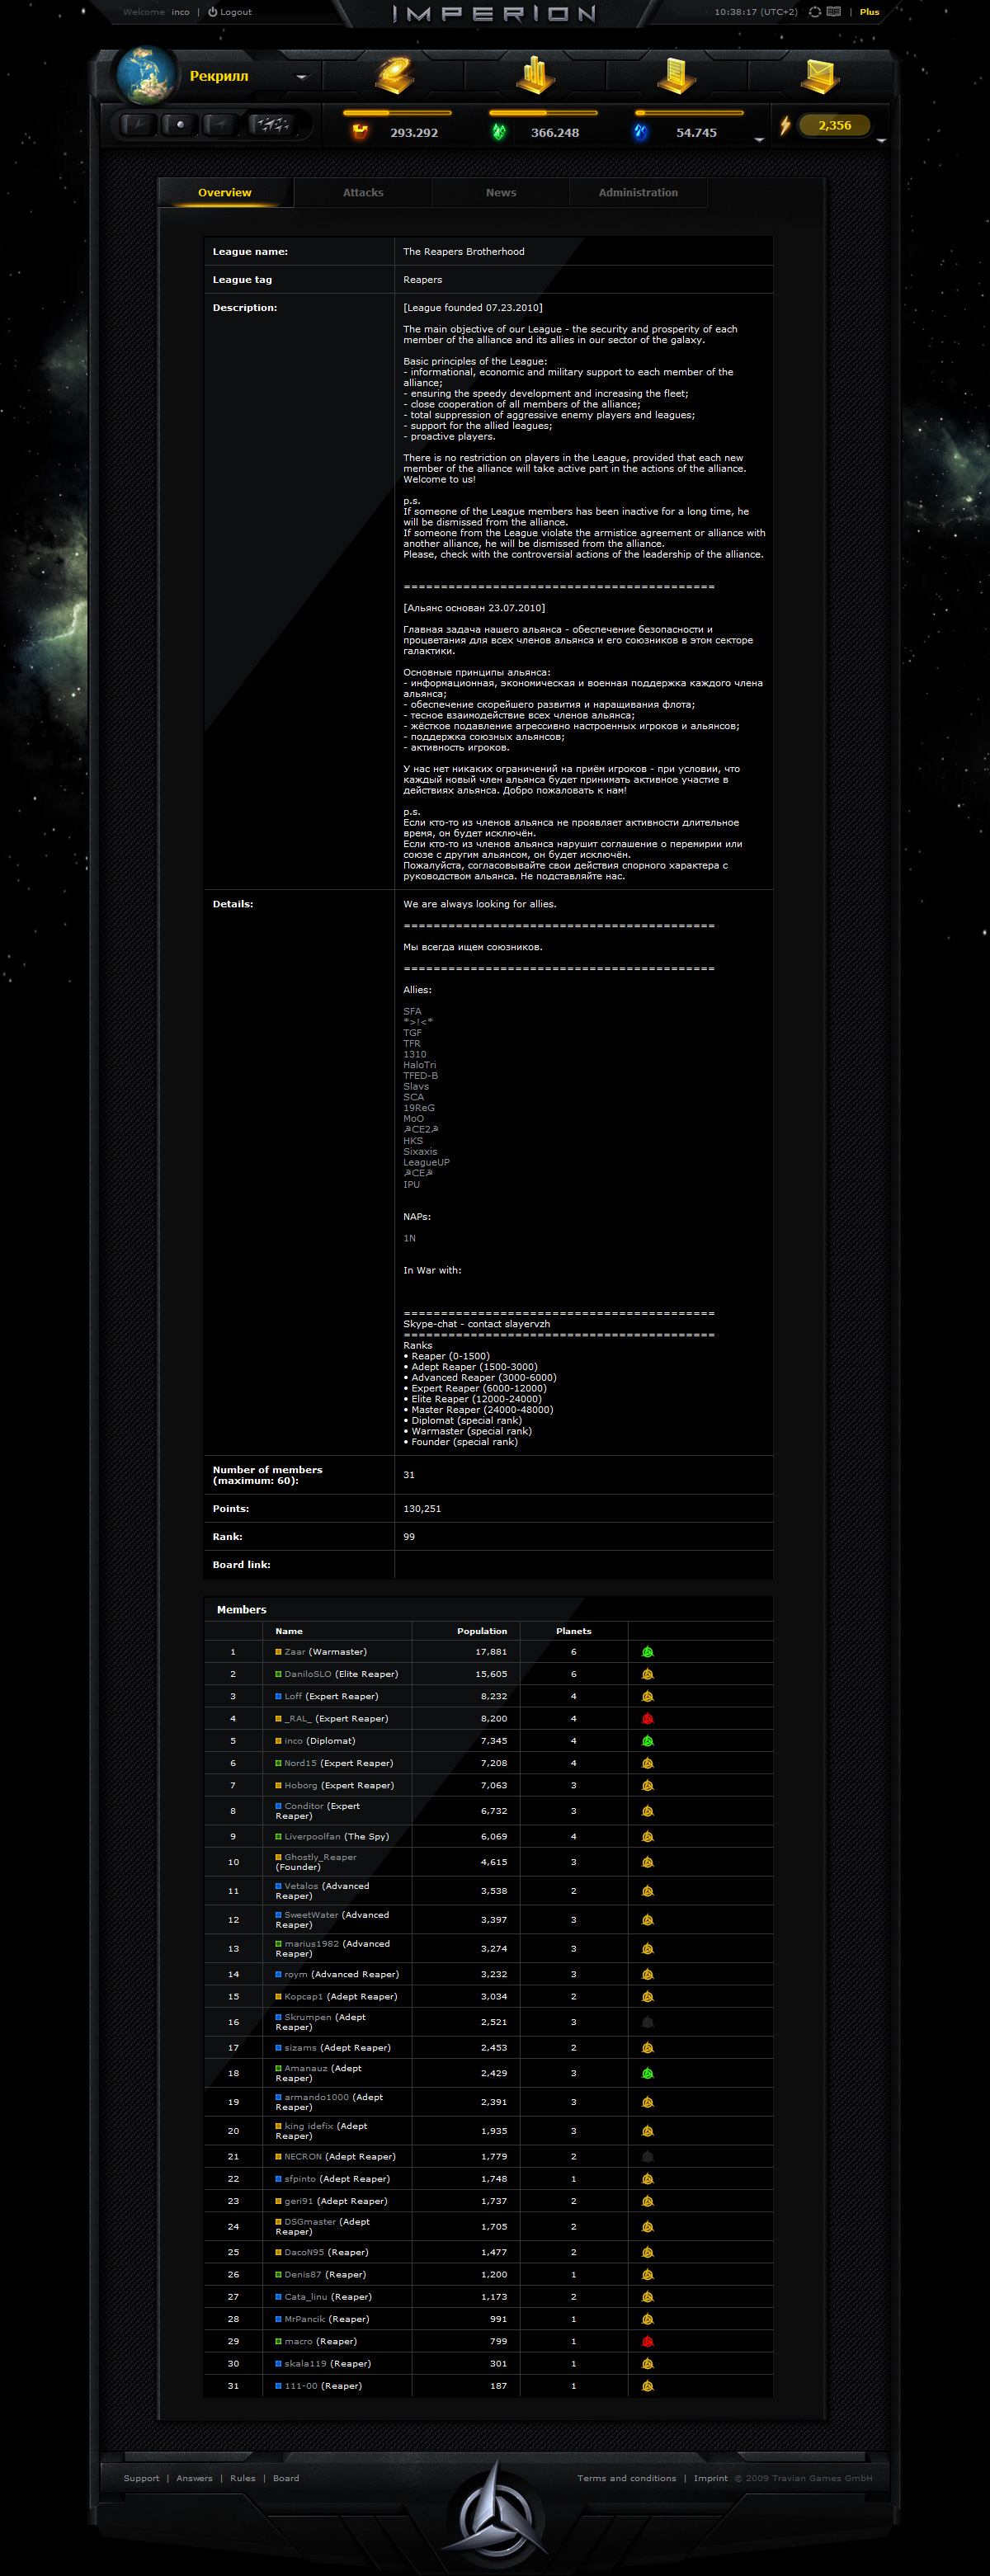990x2576 pixels.
Task: Click the refresh icon beside the clock
Action: [815, 12]
